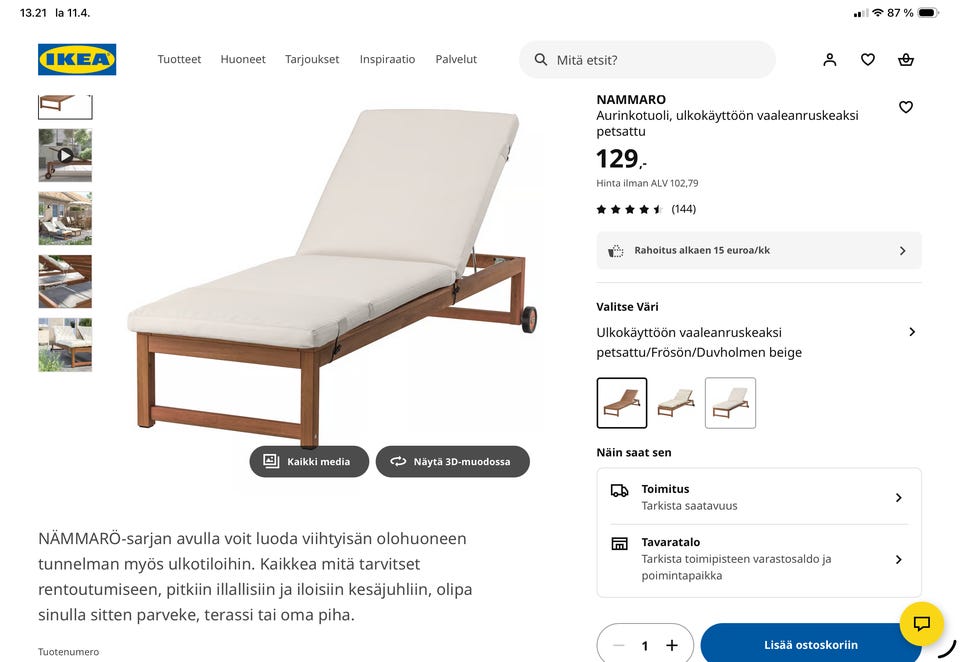Viewport: 960px width, 662px height.
Task: Expand the Tavaratalo store availability row
Action: click(759, 559)
